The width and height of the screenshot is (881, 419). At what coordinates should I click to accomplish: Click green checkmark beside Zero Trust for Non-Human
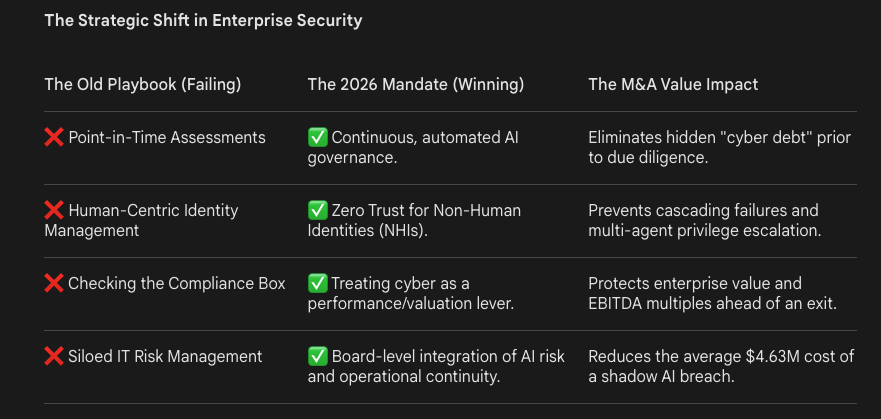pyautogui.click(x=317, y=211)
